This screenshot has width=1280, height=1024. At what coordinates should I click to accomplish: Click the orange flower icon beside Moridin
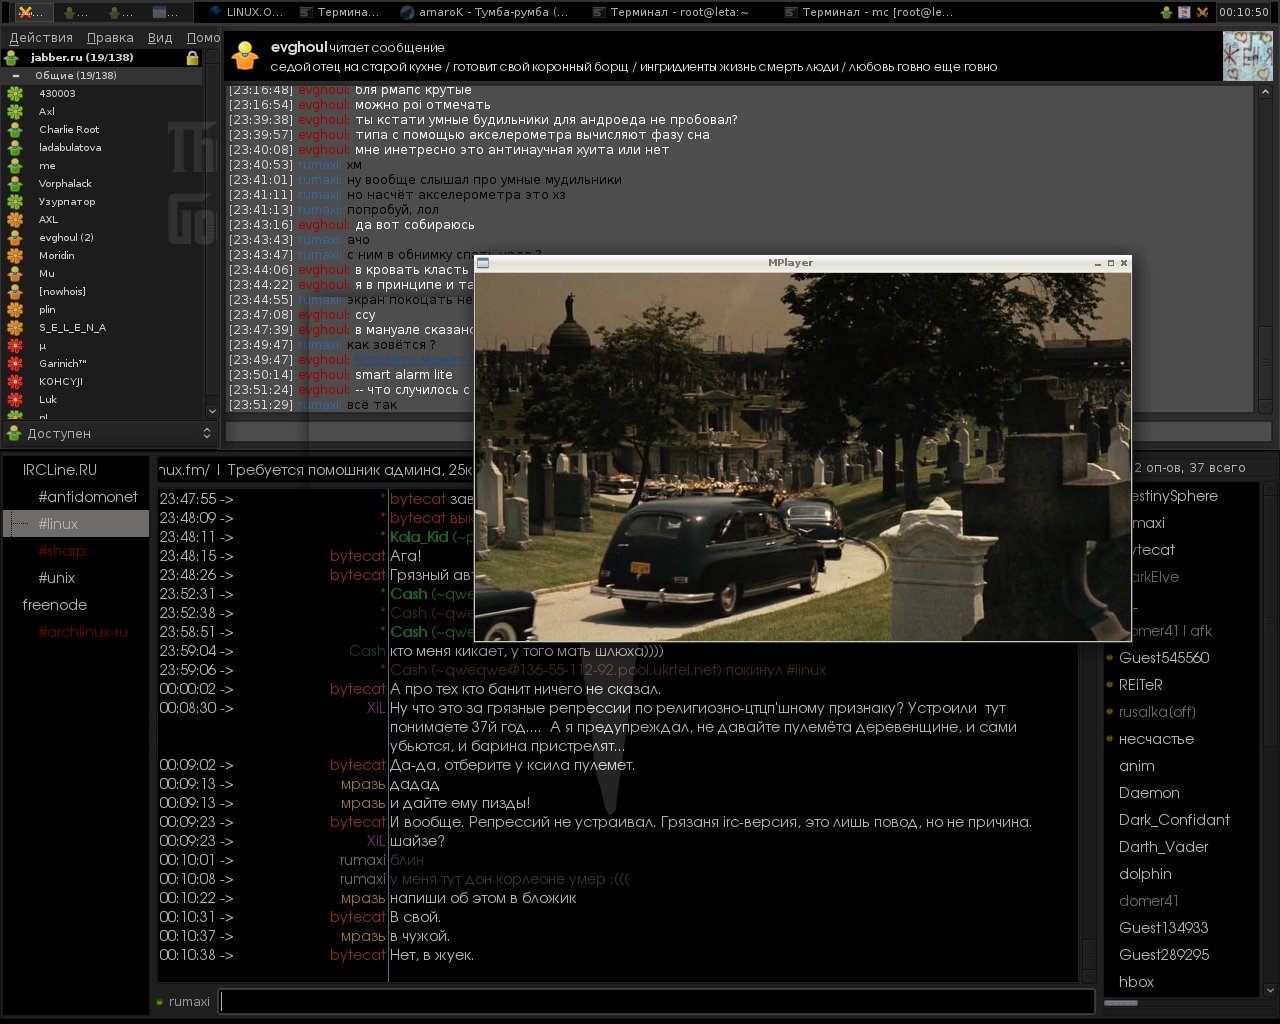[15, 256]
